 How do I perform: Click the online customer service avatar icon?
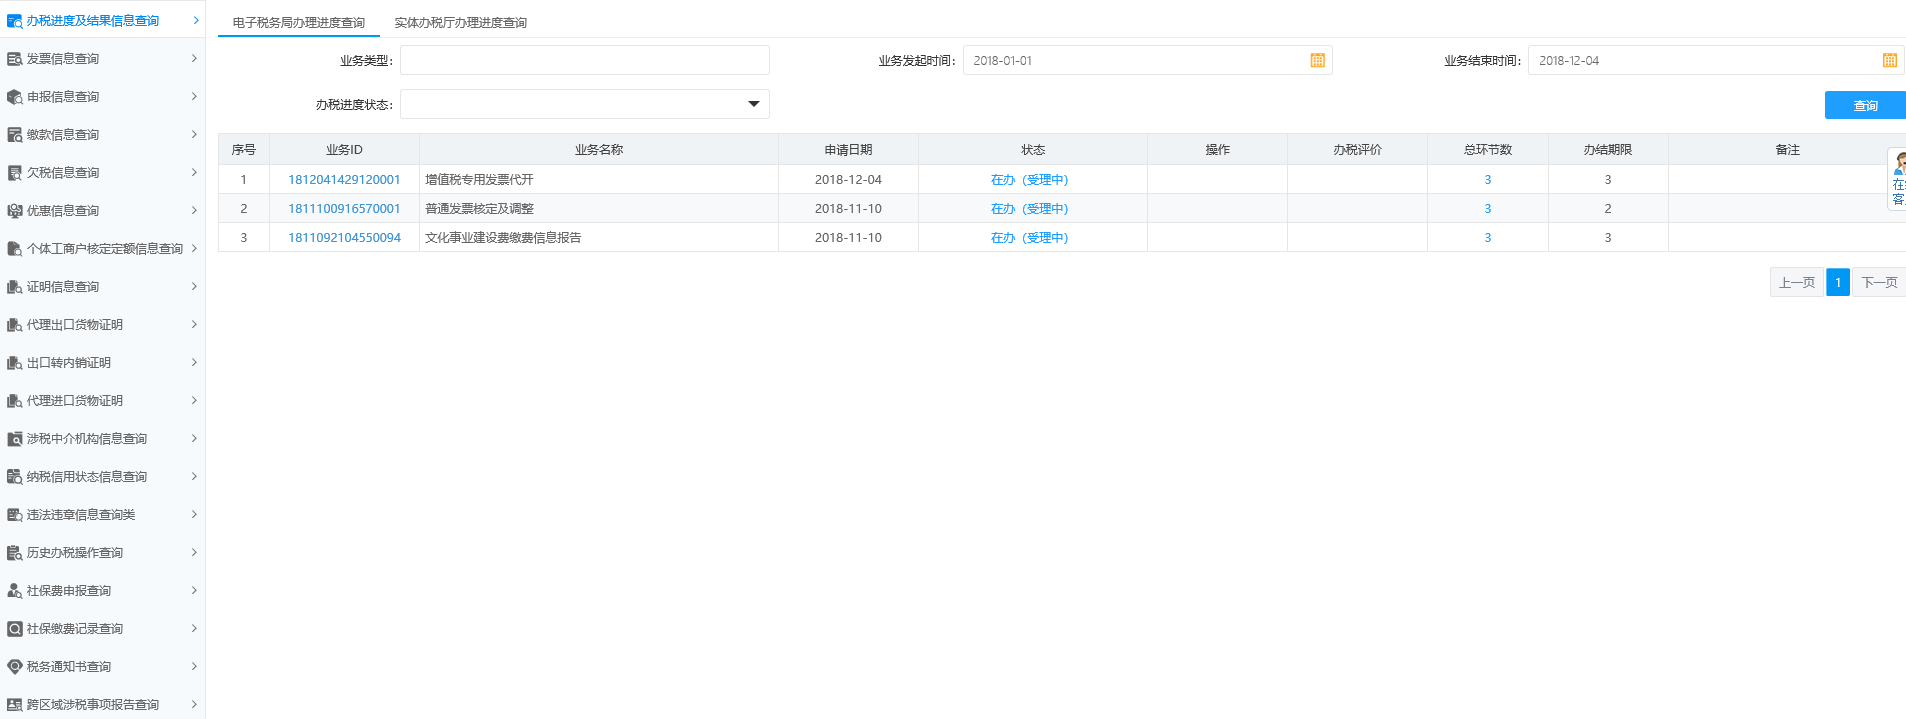click(x=1899, y=164)
